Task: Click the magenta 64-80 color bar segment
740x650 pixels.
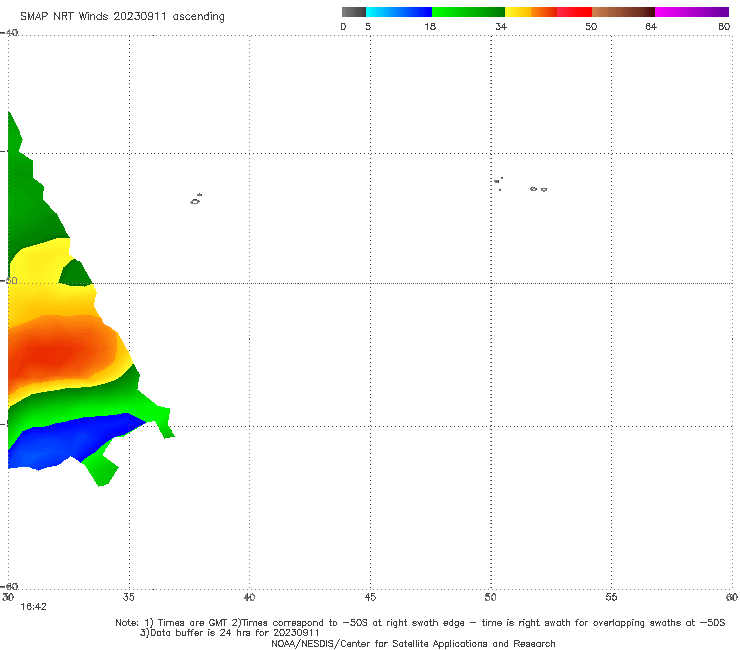Action: (x=692, y=12)
